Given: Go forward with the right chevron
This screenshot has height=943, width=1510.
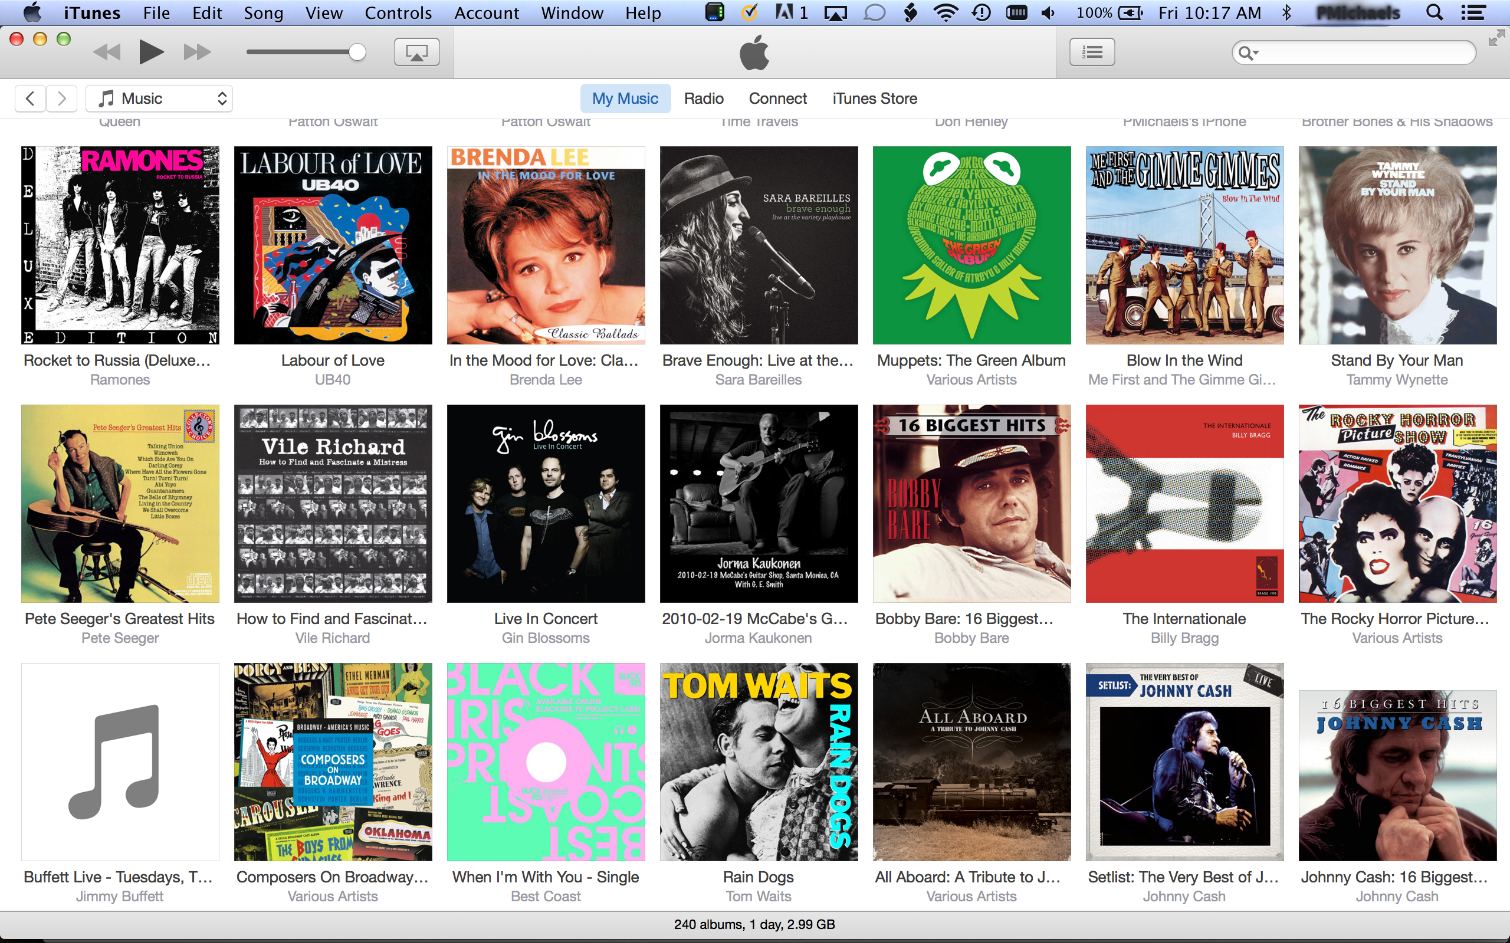Looking at the screenshot, I should point(62,98).
